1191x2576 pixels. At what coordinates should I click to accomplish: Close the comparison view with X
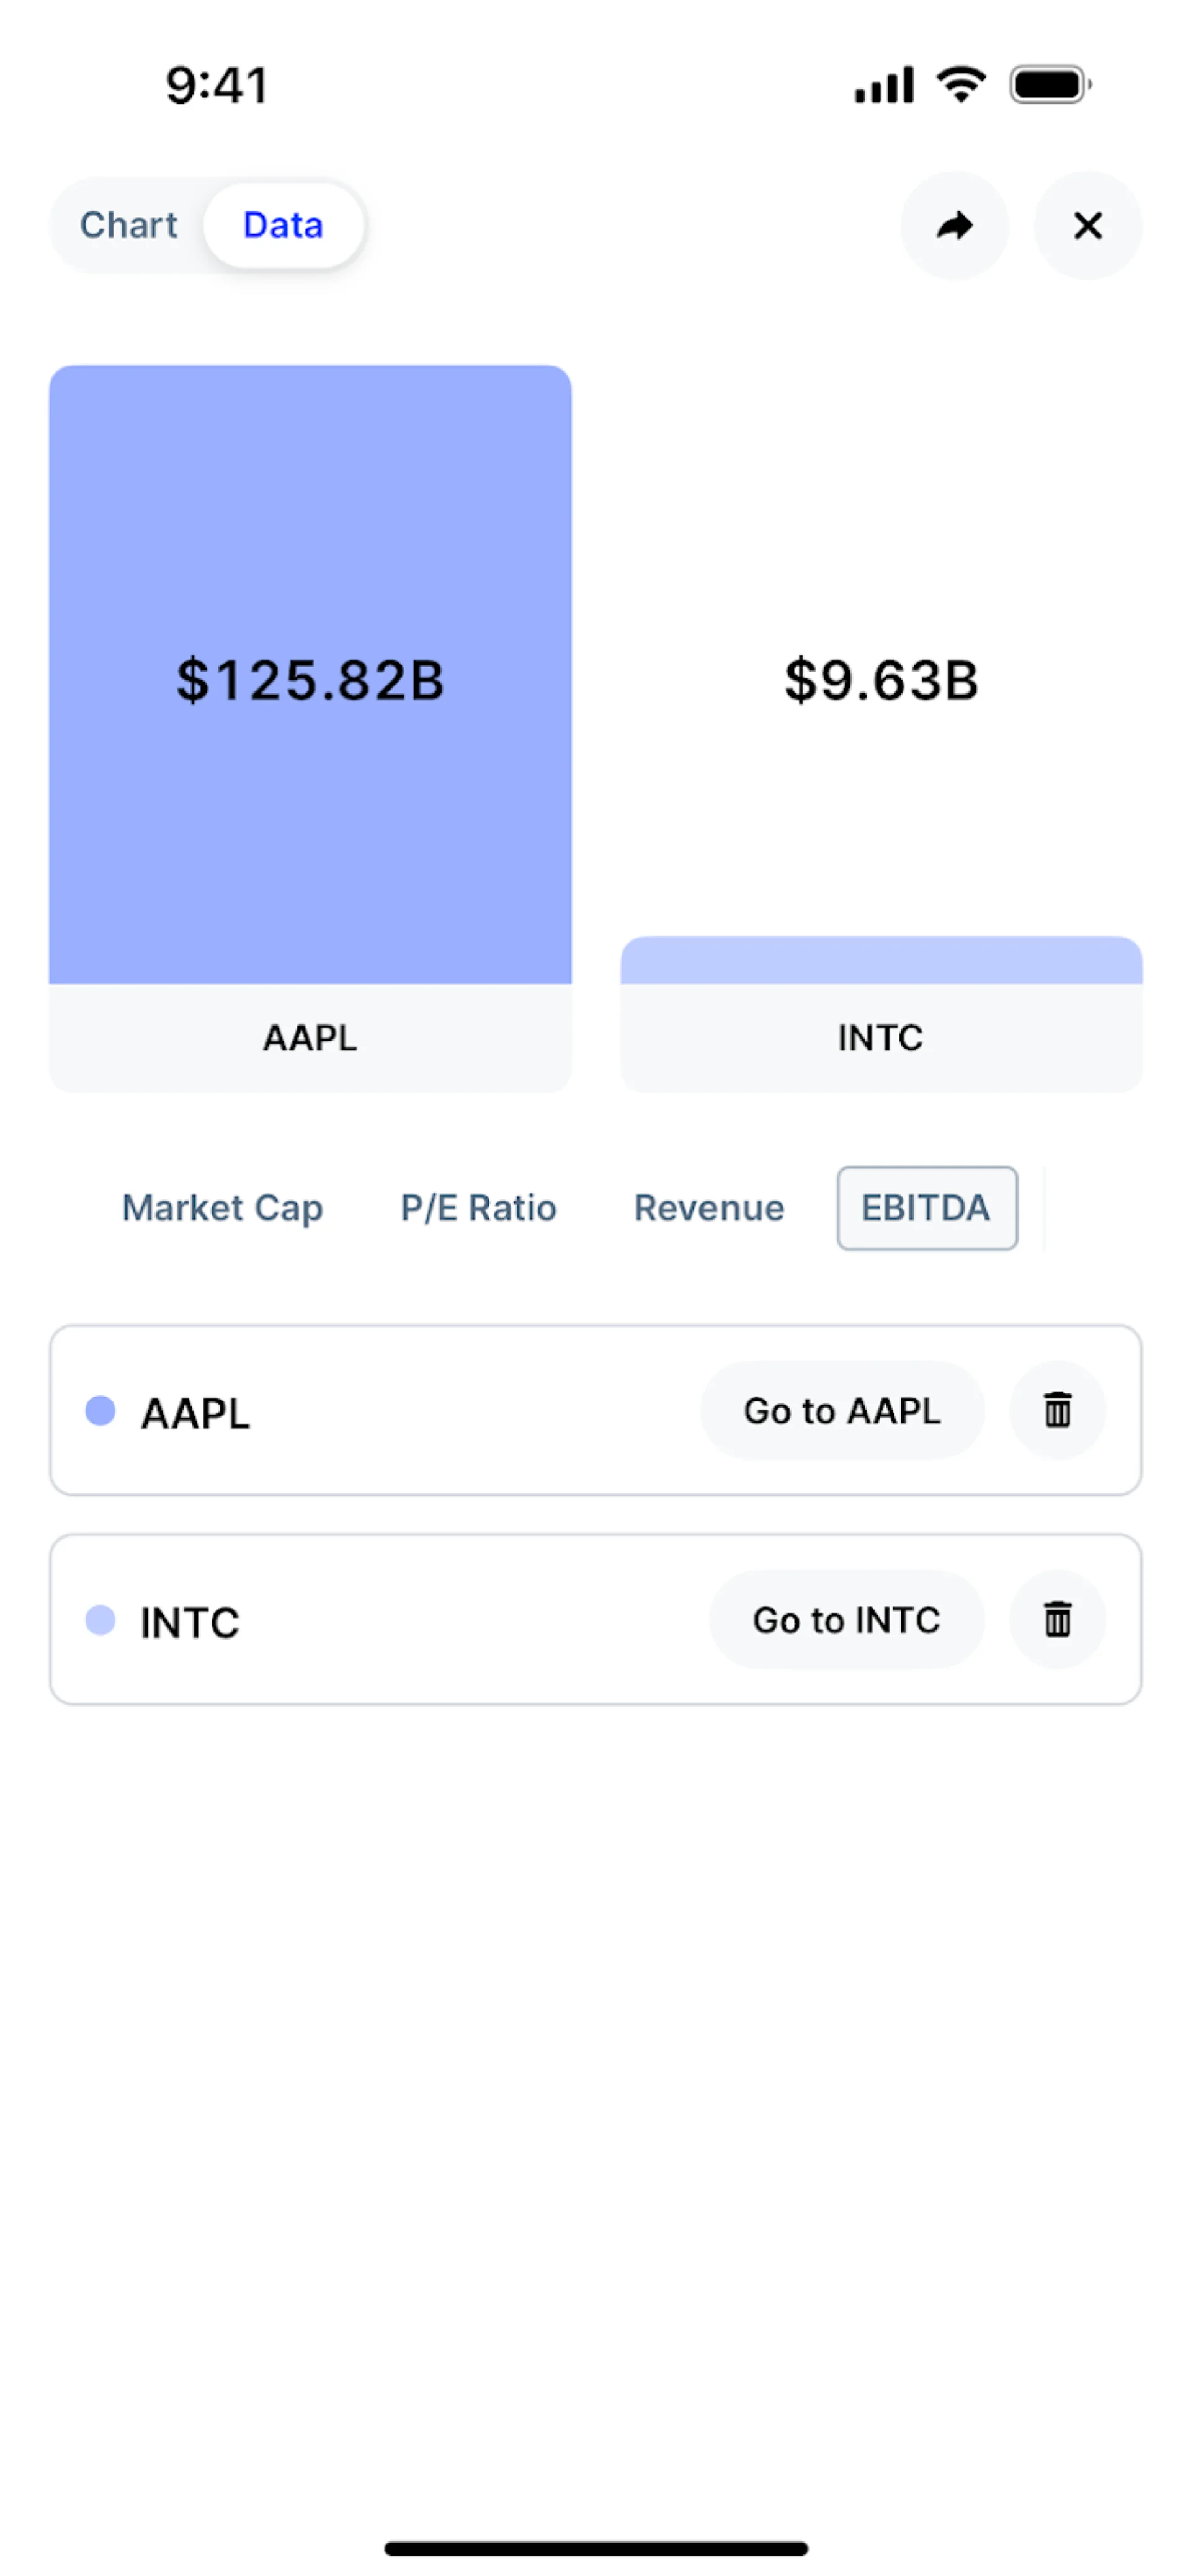1087,226
